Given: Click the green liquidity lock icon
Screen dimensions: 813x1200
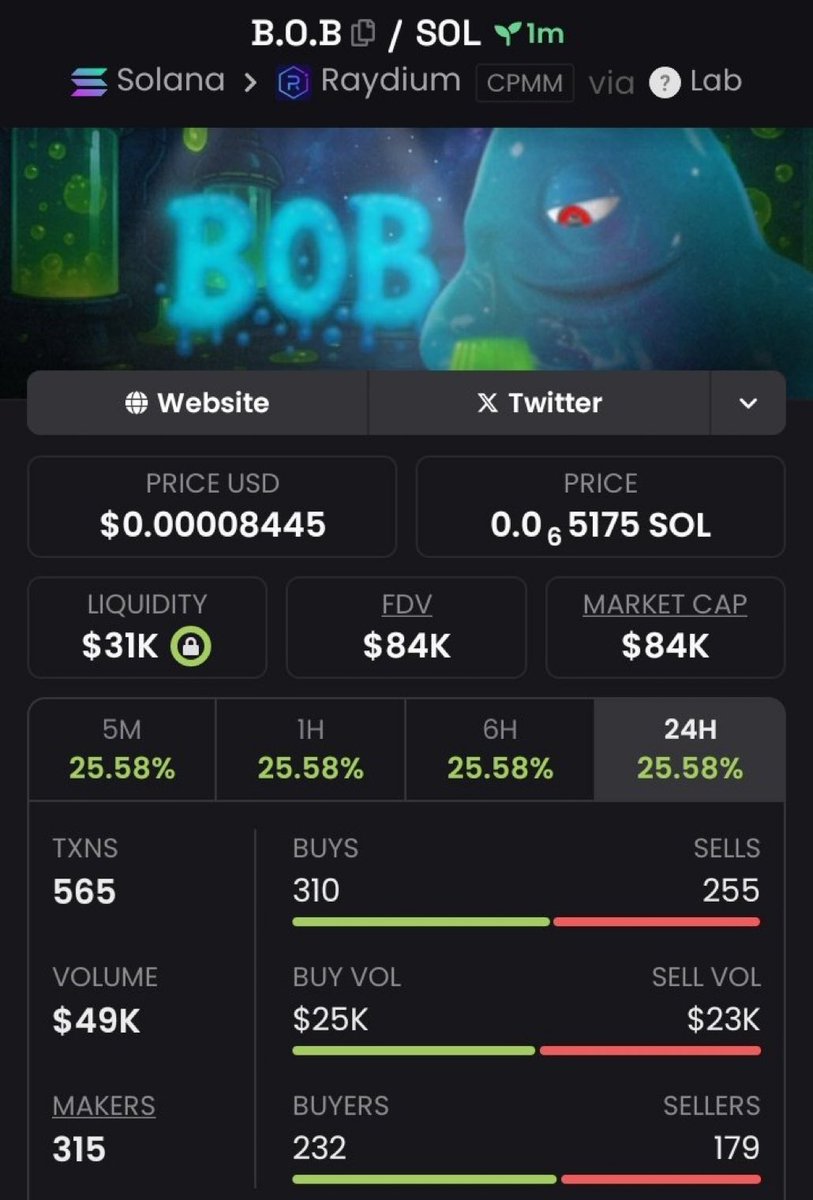Looking at the screenshot, I should click(190, 647).
